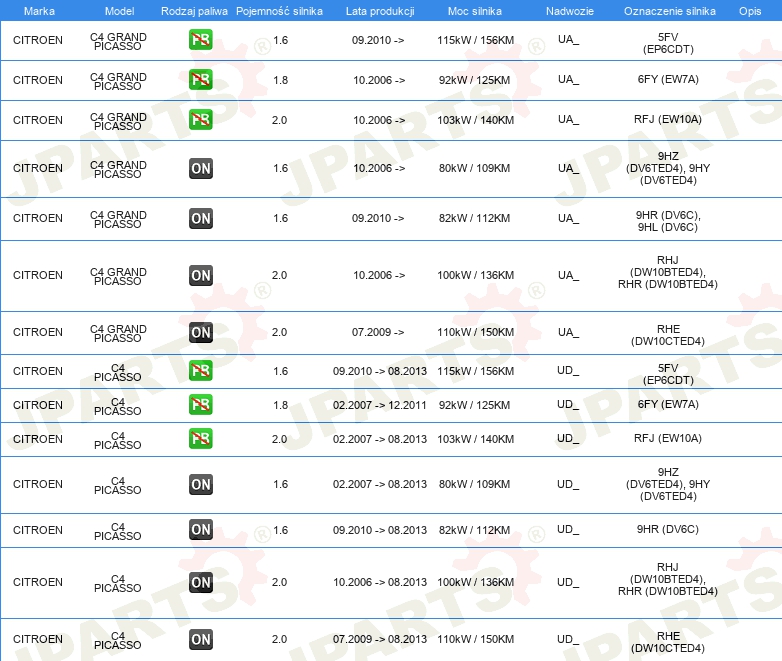782x661 pixels.
Task: Select '100kW / 136KM' in UD_ row
Action: [475, 582]
